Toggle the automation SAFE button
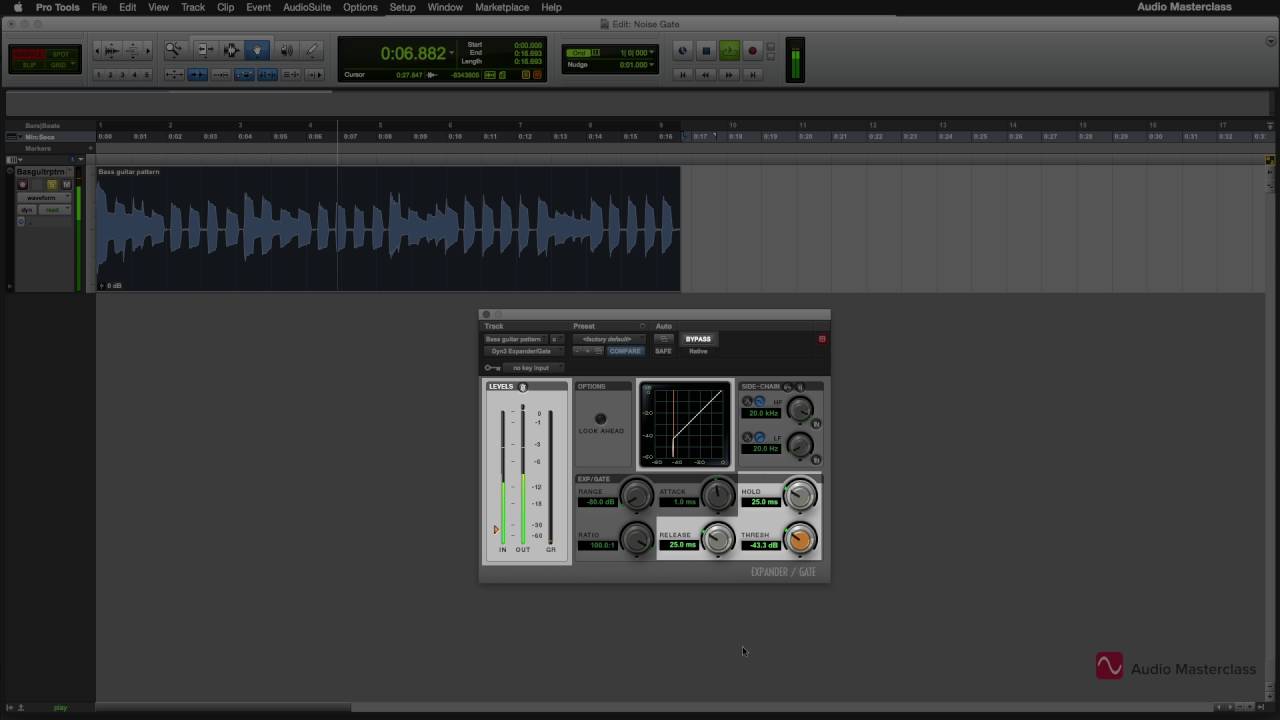The width and height of the screenshot is (1280, 720). (663, 351)
